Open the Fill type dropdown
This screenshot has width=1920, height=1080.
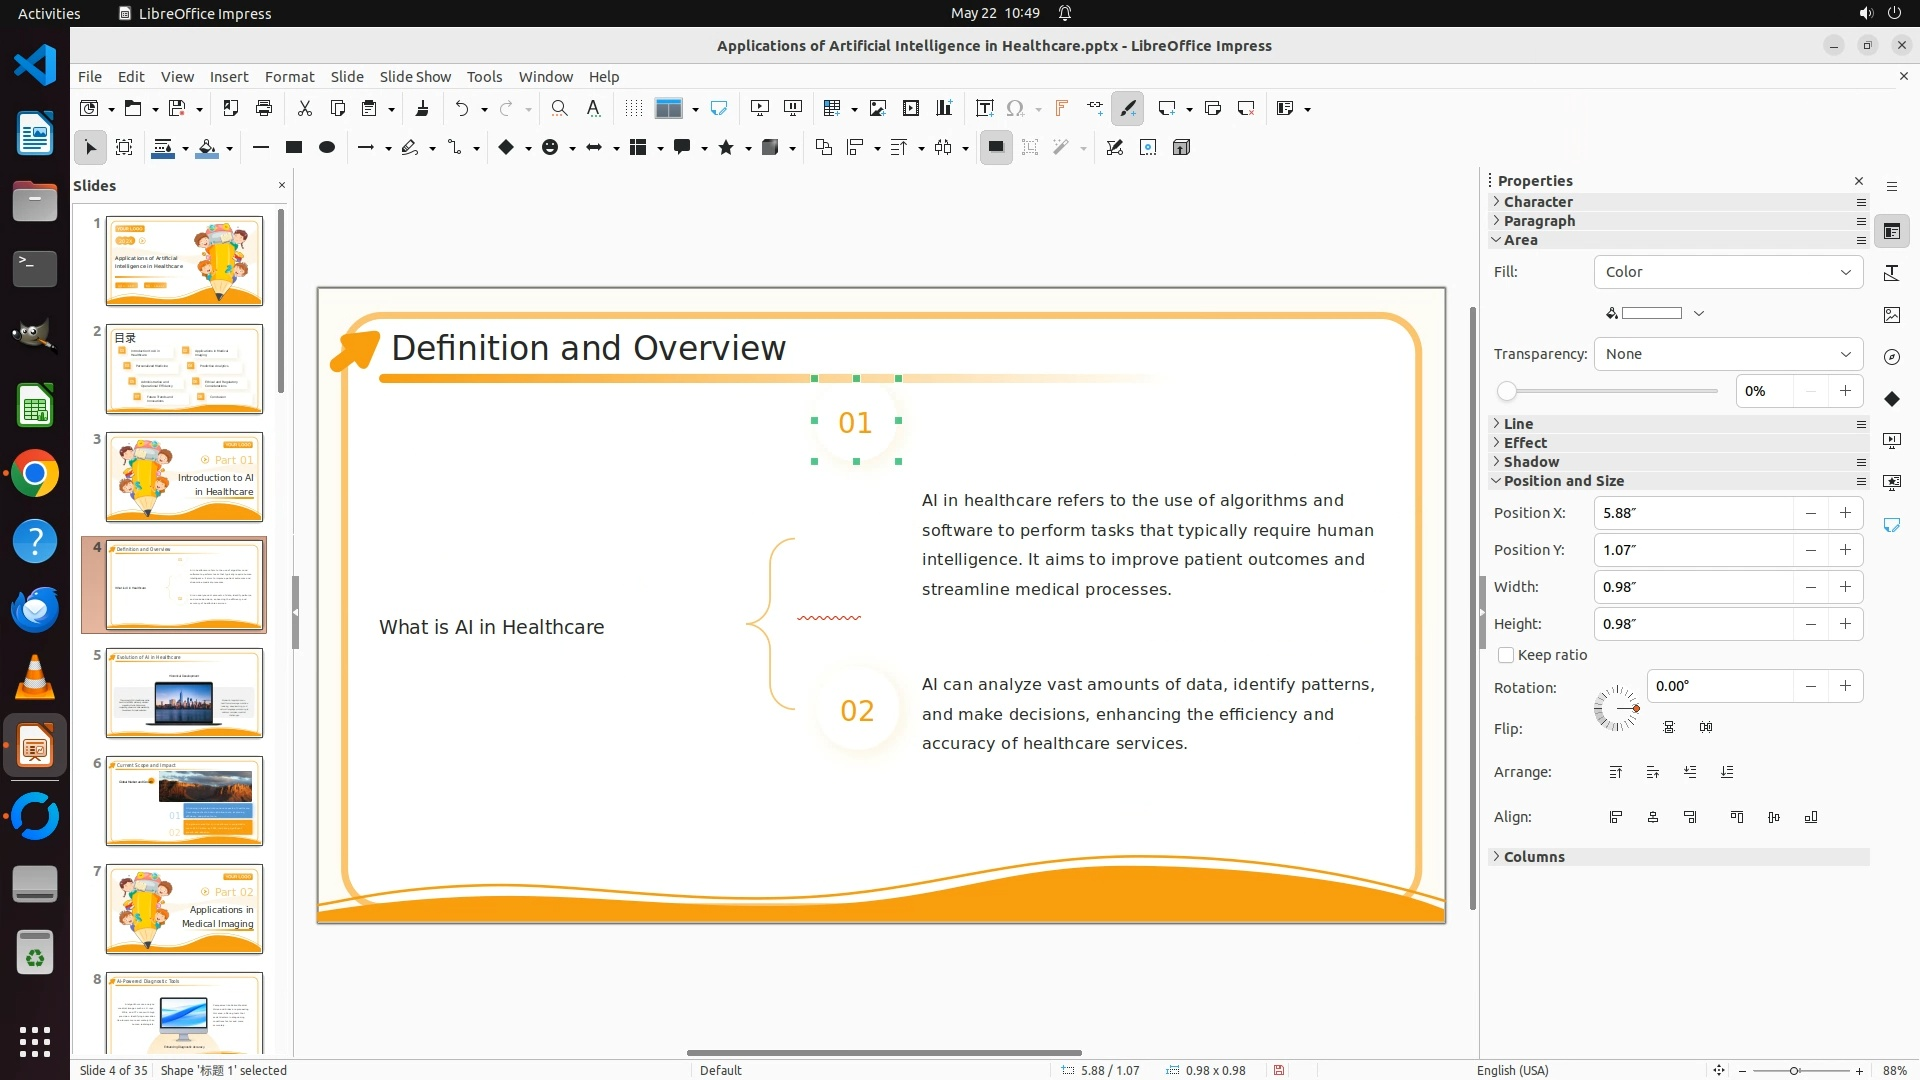1727,272
